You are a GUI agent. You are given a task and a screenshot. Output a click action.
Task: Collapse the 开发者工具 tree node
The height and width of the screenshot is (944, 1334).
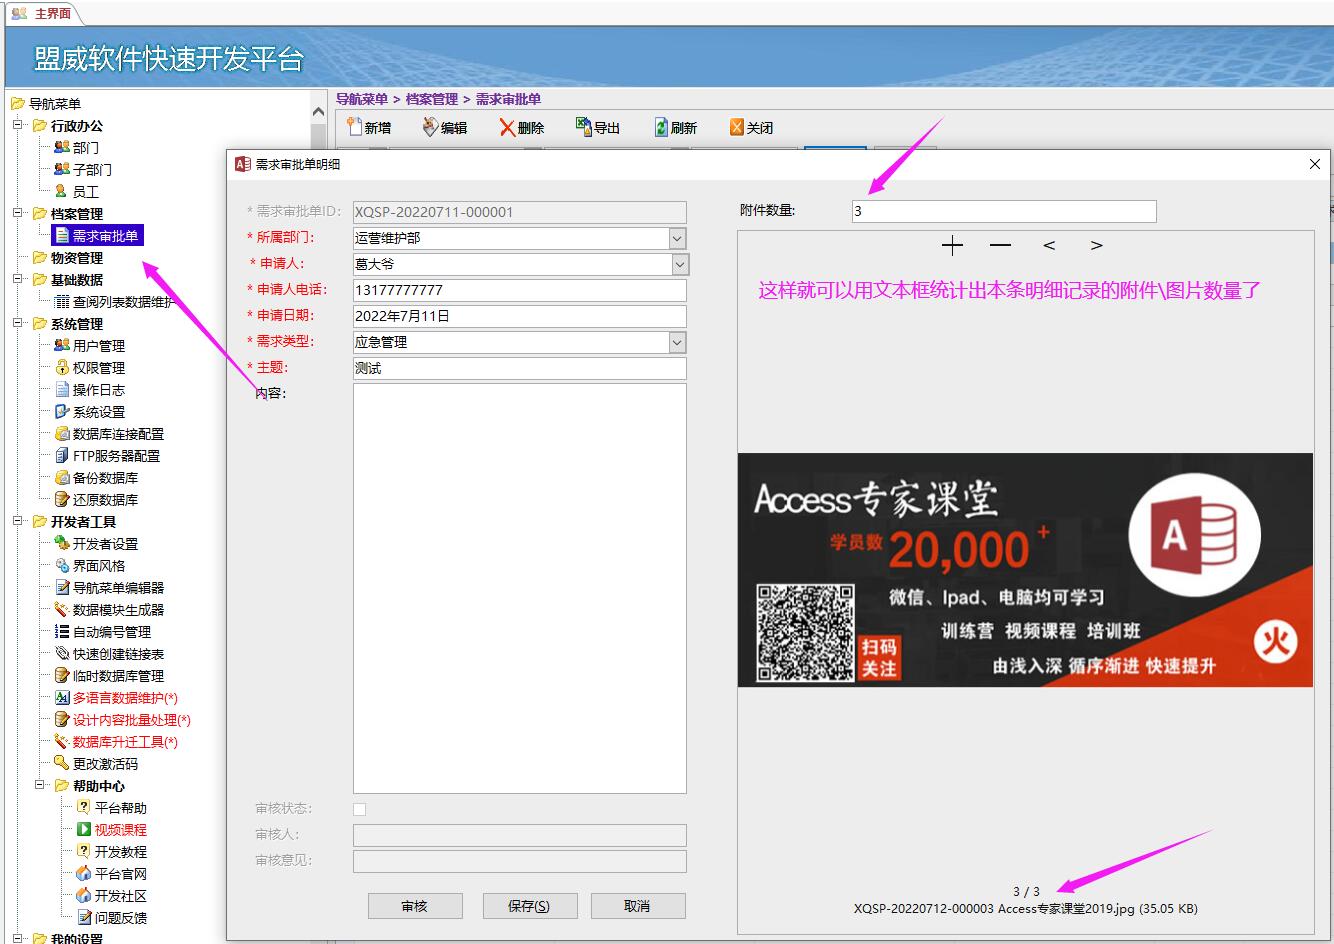(x=18, y=522)
